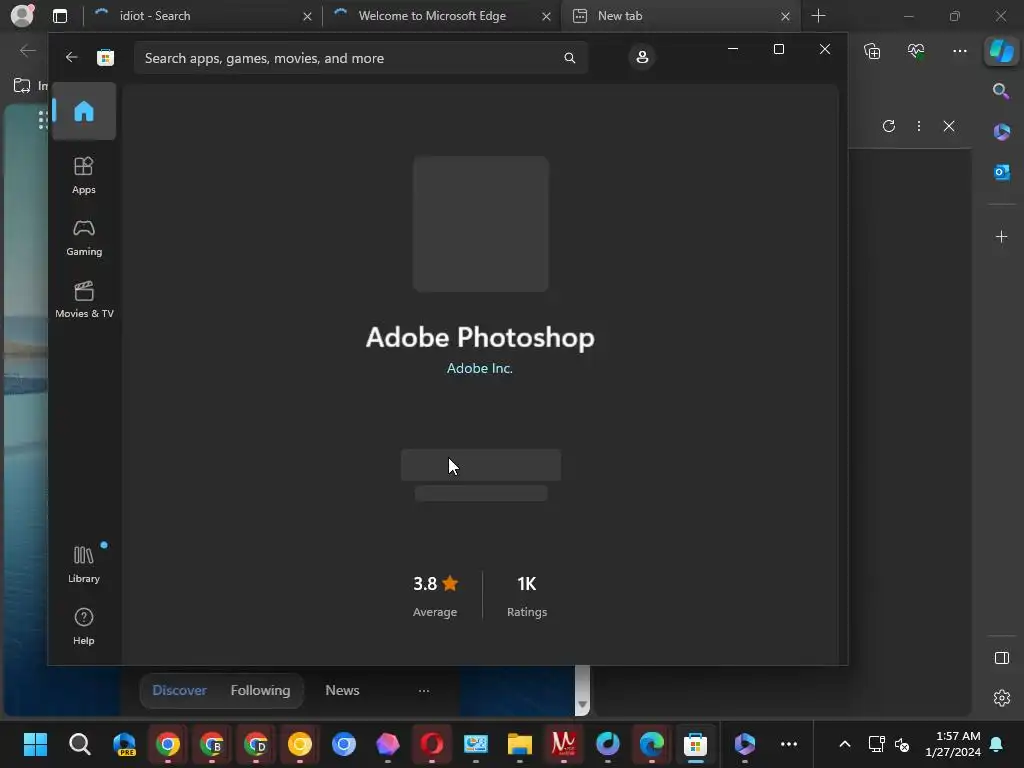Select the News feed tab
The height and width of the screenshot is (768, 1024).
[x=342, y=690]
